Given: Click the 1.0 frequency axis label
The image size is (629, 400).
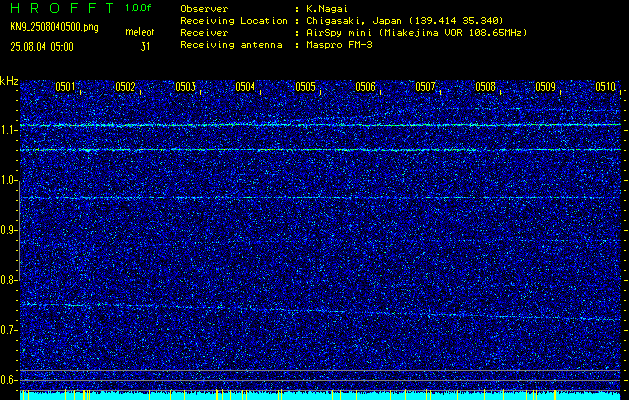Looking at the screenshot, I should point(9,180).
